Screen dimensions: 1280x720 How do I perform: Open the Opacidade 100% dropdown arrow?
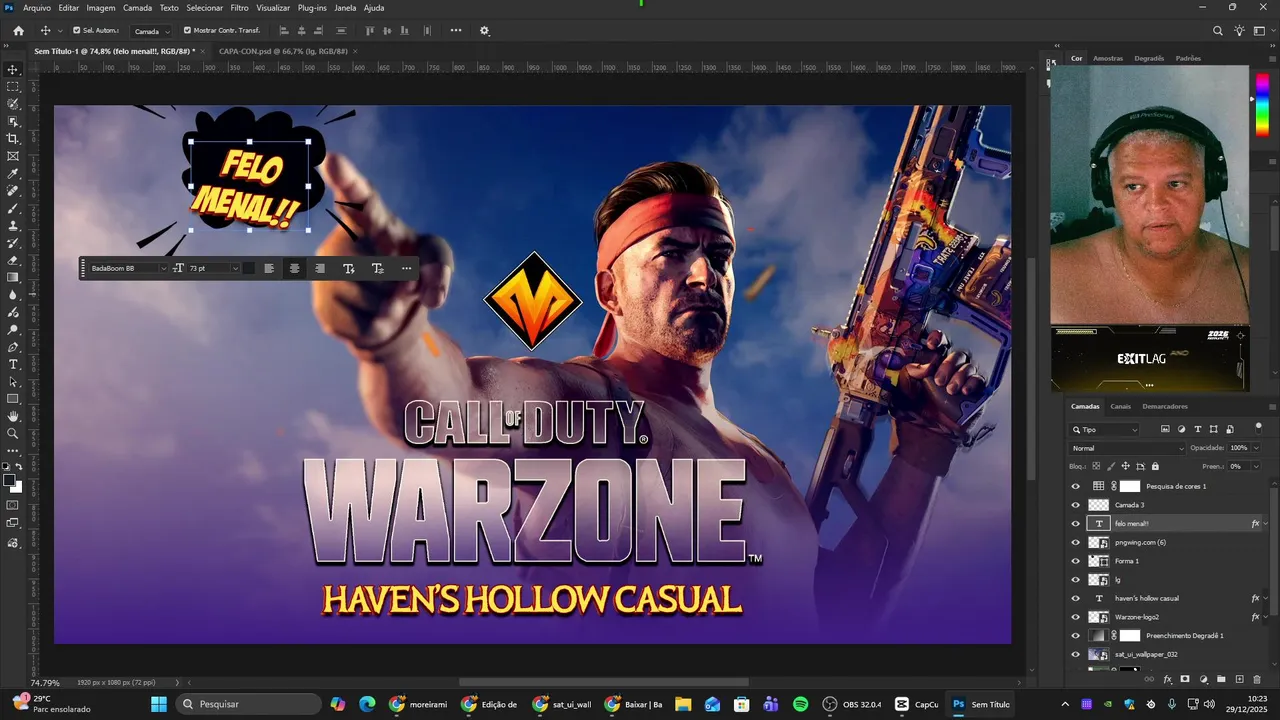(x=1257, y=448)
